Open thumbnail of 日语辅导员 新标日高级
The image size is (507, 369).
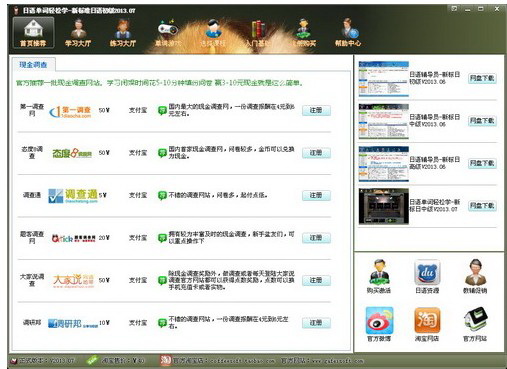384,163
